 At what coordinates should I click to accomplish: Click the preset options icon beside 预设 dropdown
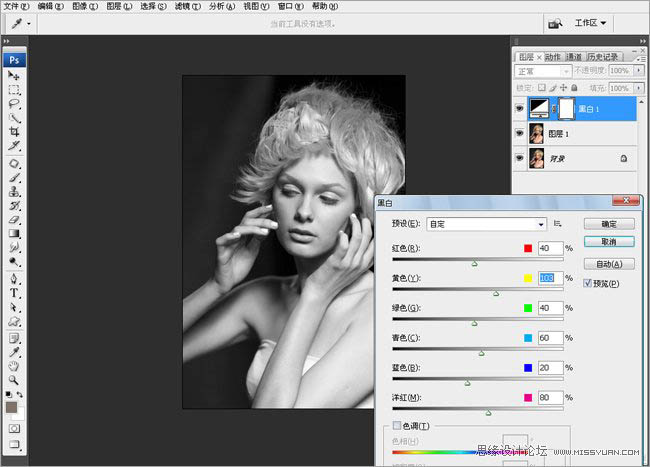[558, 224]
